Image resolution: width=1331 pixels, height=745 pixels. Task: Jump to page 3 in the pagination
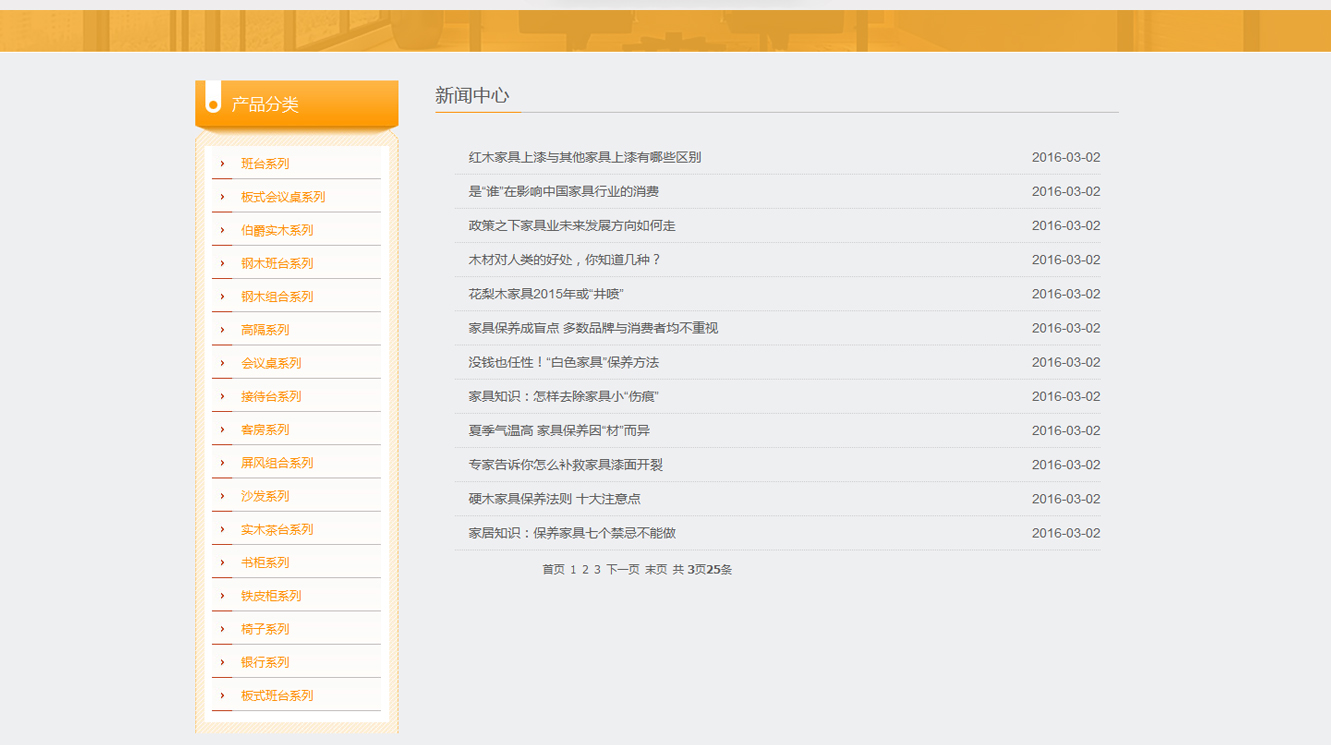click(x=597, y=570)
